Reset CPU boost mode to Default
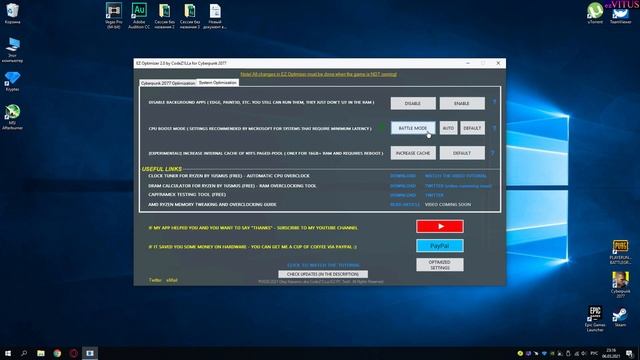Viewport: 640px width, 360px height. 473,128
